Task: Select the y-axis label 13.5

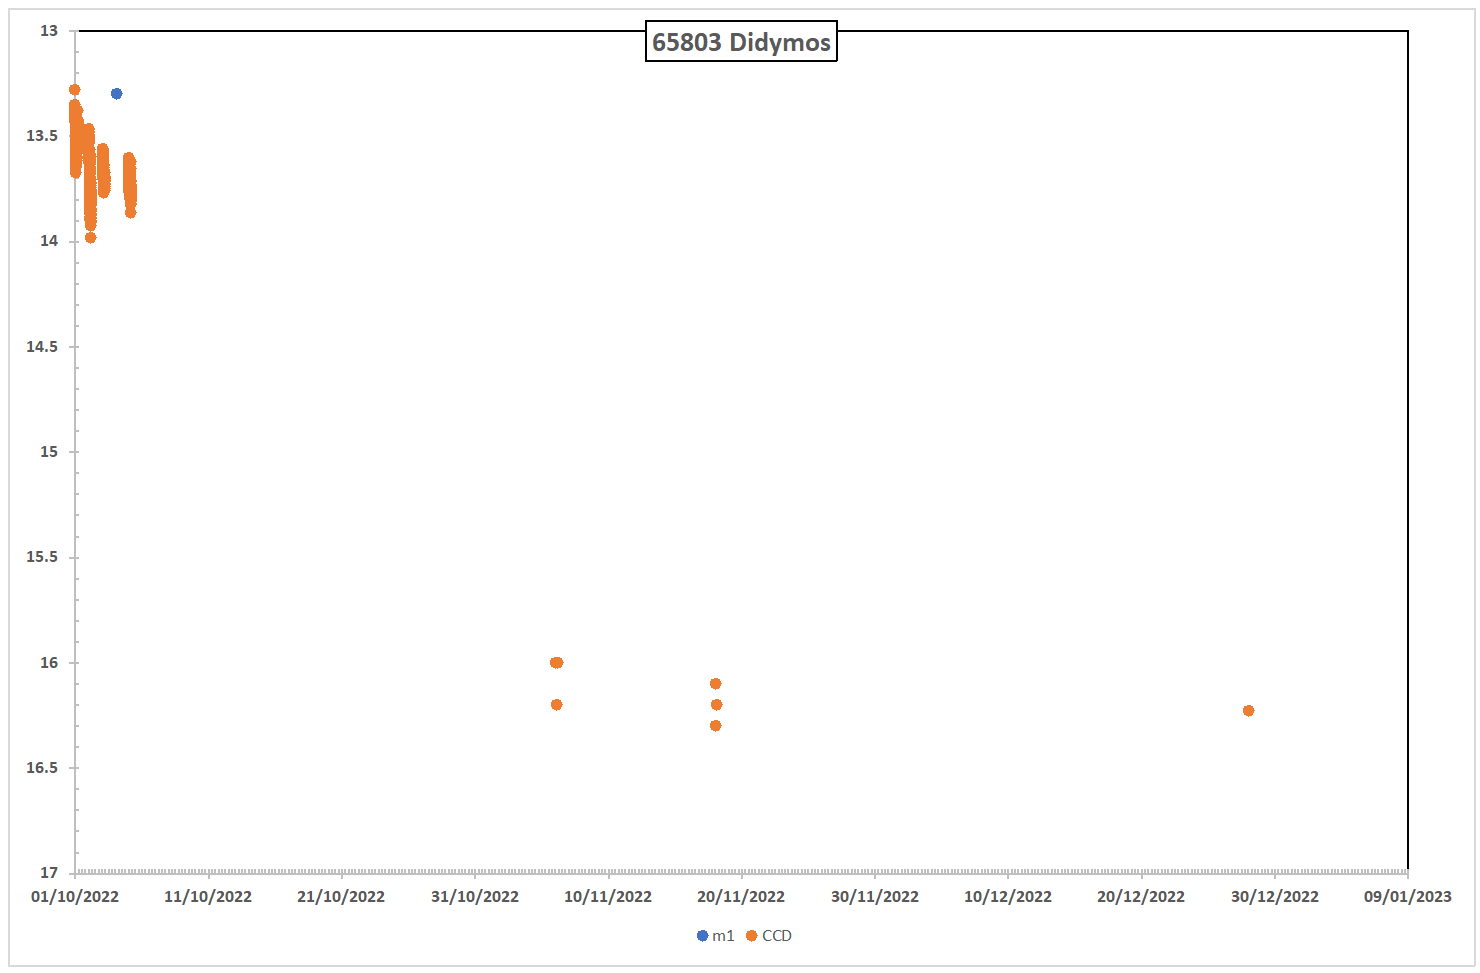Action: click(x=42, y=136)
